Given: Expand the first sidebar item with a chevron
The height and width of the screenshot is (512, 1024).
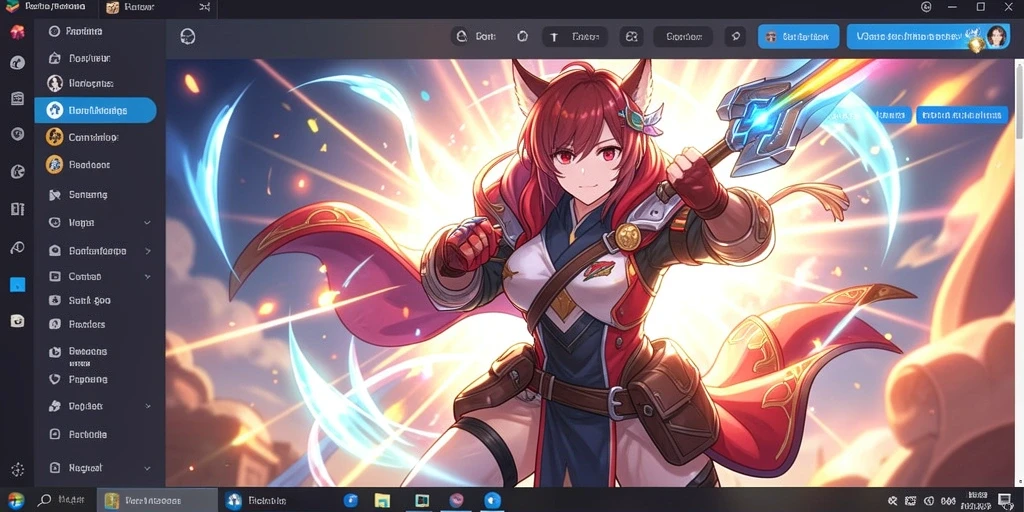Looking at the screenshot, I should tap(148, 223).
